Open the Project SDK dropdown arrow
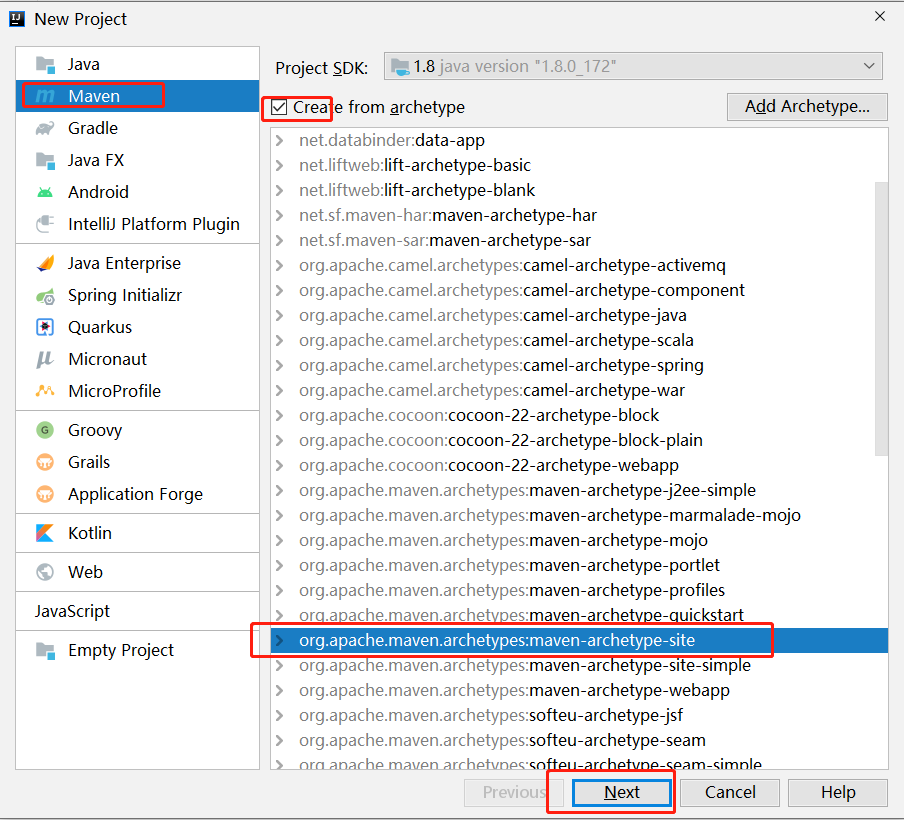904x820 pixels. 869,66
